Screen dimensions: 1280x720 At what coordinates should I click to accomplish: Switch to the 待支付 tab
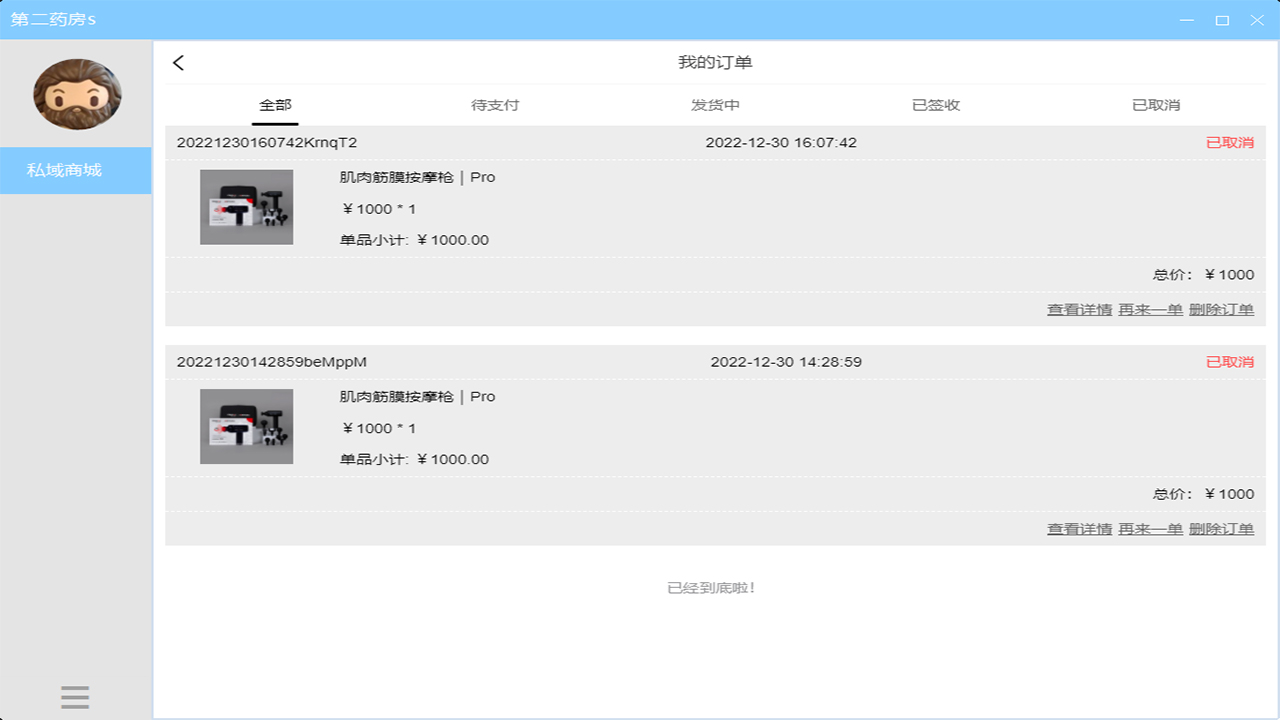[495, 105]
